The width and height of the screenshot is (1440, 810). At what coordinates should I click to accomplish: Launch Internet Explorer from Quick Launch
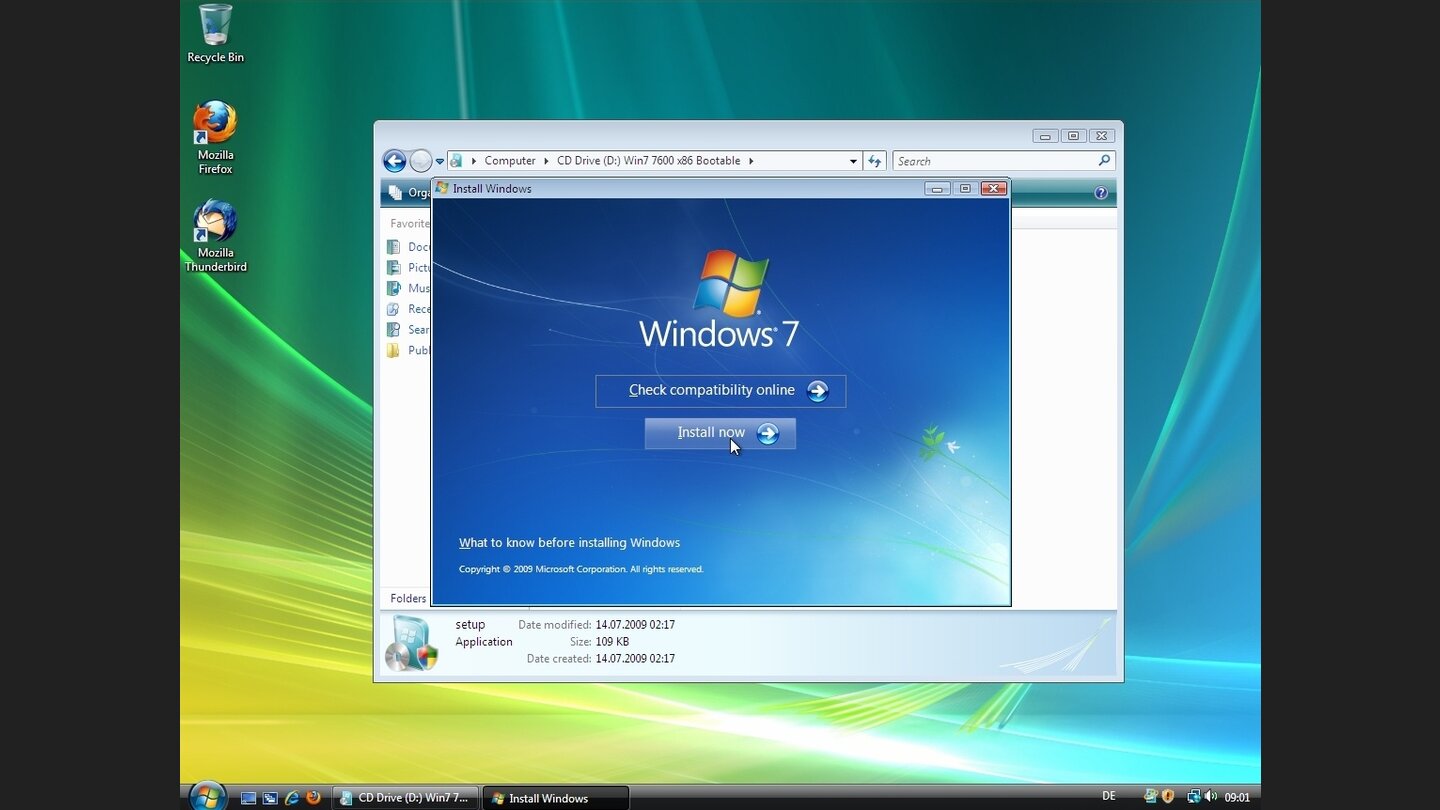pyautogui.click(x=292, y=798)
